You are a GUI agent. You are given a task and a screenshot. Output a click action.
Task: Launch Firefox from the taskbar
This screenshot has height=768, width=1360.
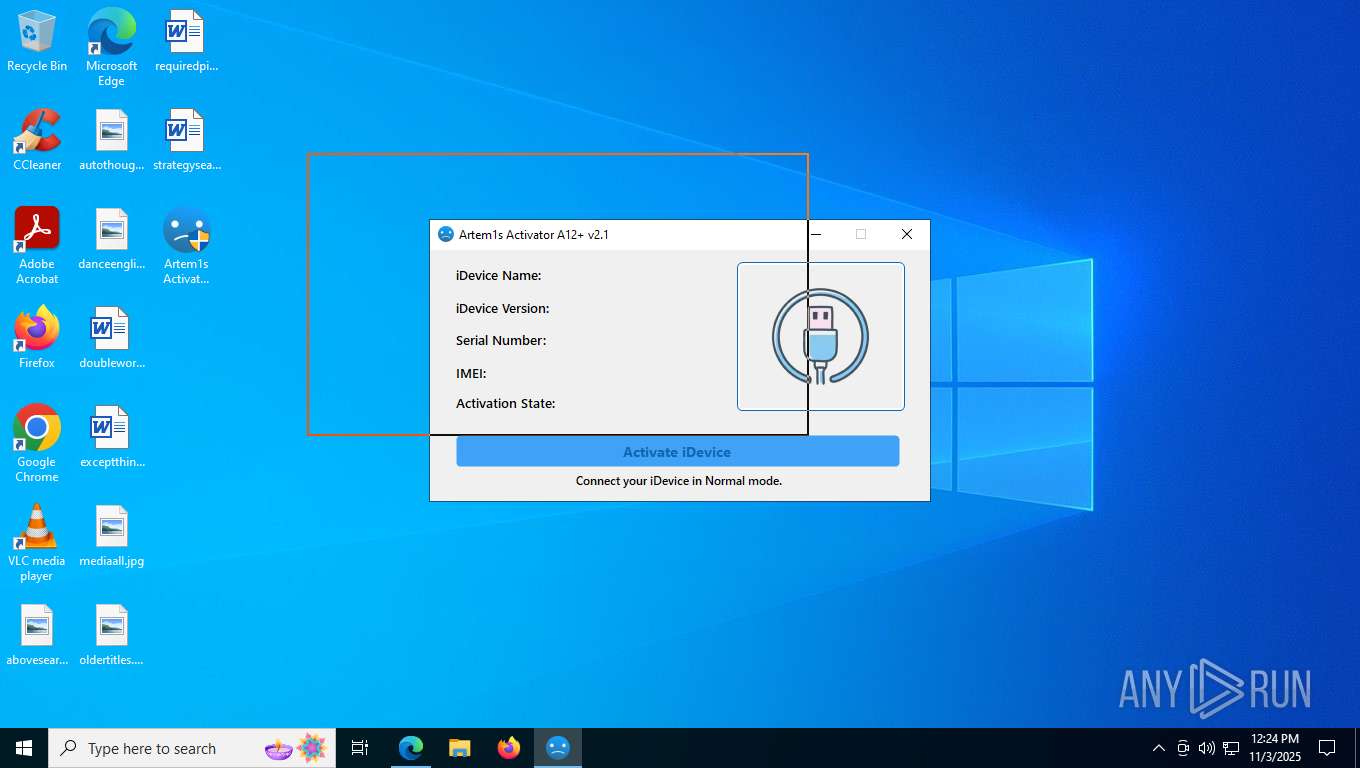509,748
